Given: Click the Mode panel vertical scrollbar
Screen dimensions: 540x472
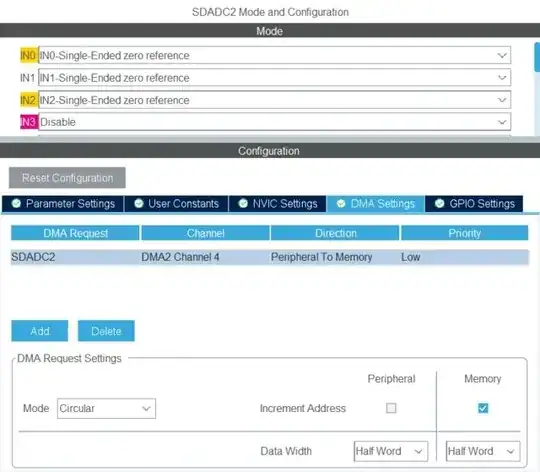Looking at the screenshot, I should pyautogui.click(x=537, y=57).
